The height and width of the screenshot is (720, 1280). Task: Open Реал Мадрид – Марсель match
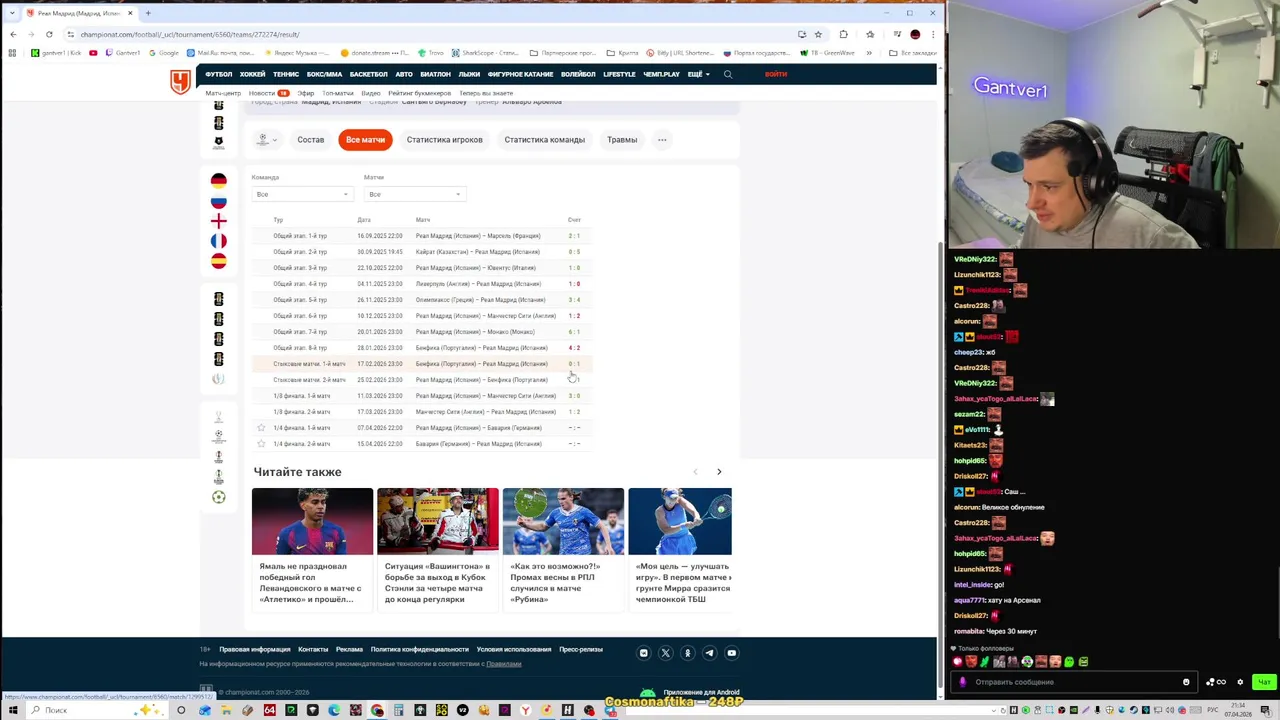click(478, 236)
